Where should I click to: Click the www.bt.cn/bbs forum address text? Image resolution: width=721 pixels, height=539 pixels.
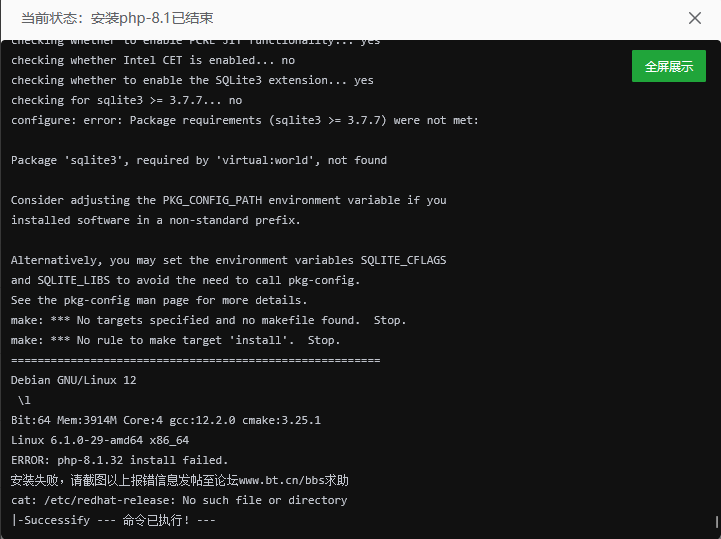point(282,481)
